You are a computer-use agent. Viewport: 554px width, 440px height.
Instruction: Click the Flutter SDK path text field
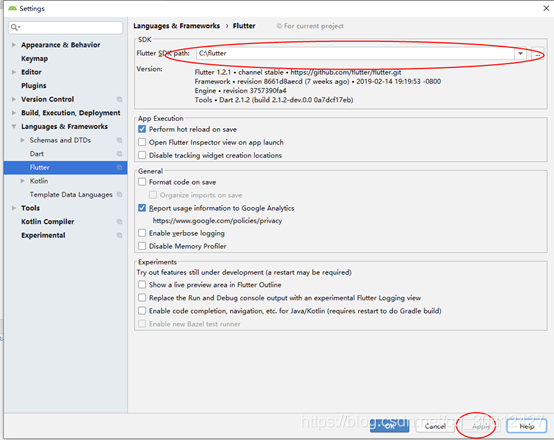coord(355,53)
